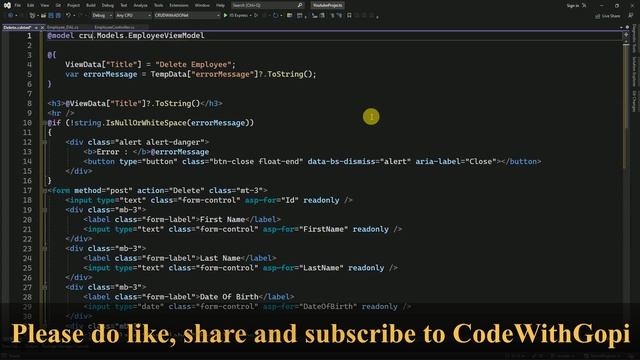Open the Window menu
This screenshot has height=360, width=640.
point(202,5)
